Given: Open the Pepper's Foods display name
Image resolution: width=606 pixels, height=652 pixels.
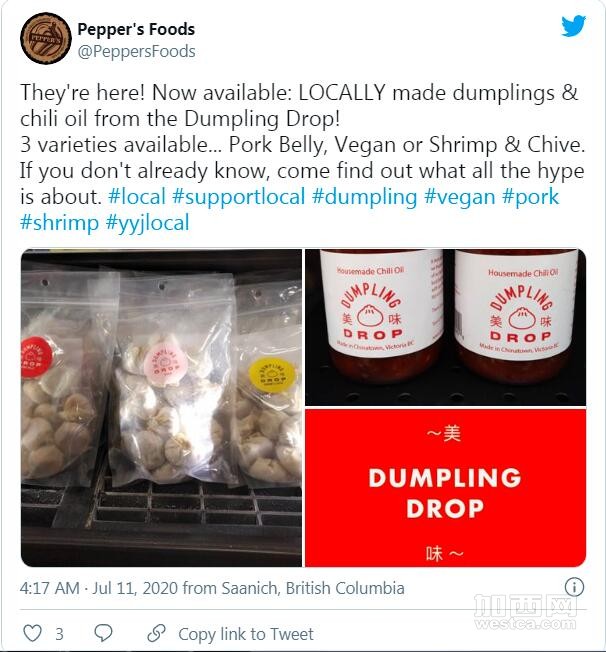Looking at the screenshot, I should tap(136, 29).
